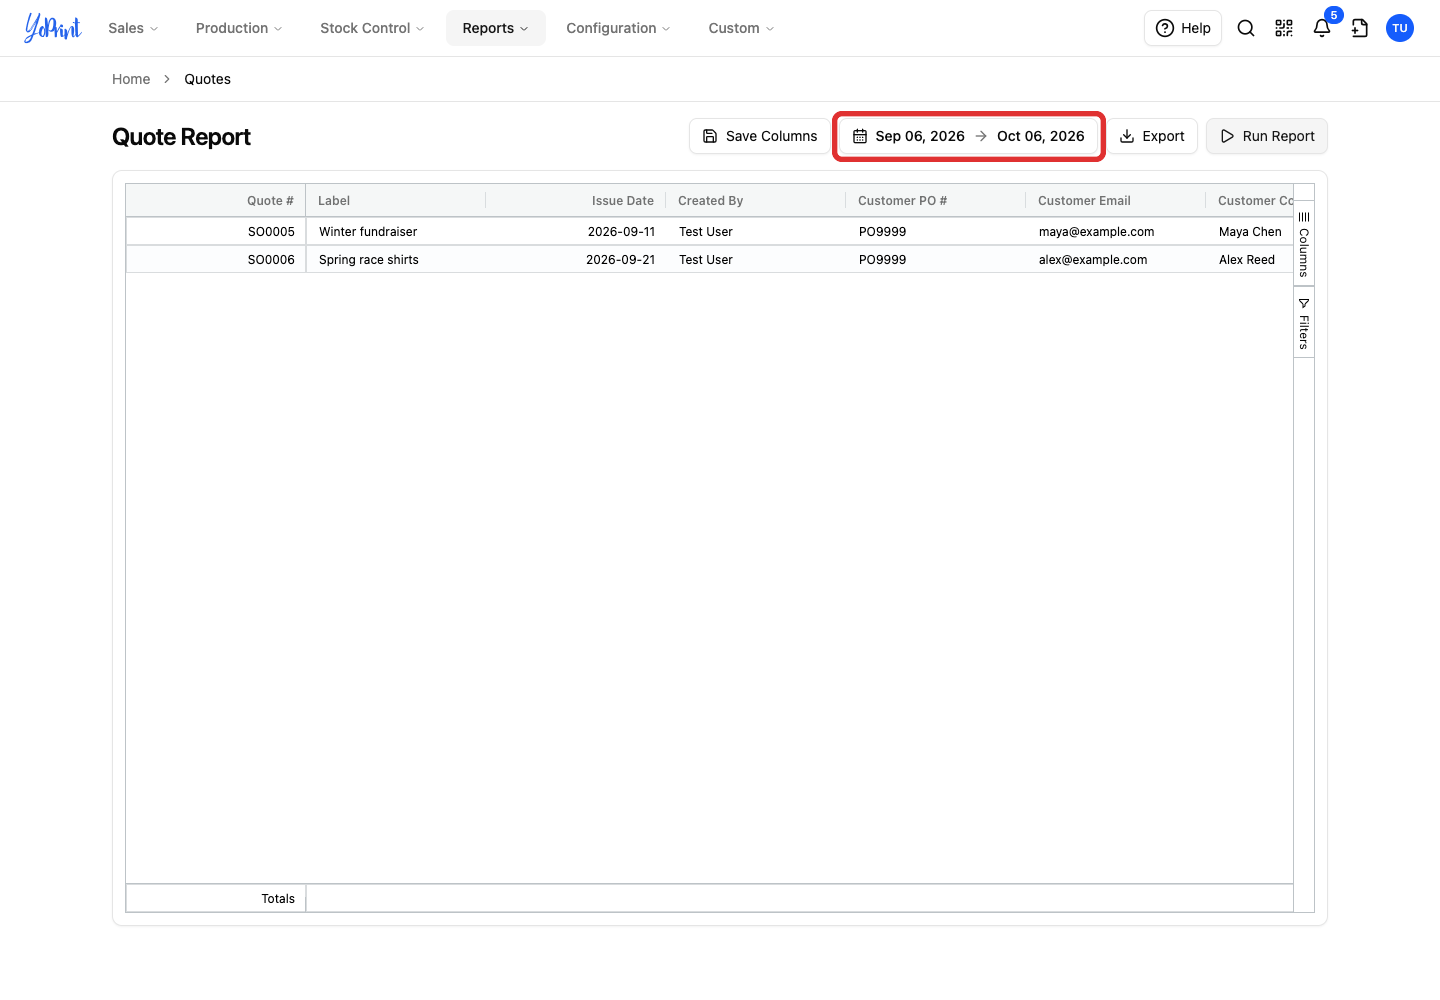This screenshot has height=1000, width=1440.
Task: Select the end date Oct 06, 2026
Action: [1040, 136]
